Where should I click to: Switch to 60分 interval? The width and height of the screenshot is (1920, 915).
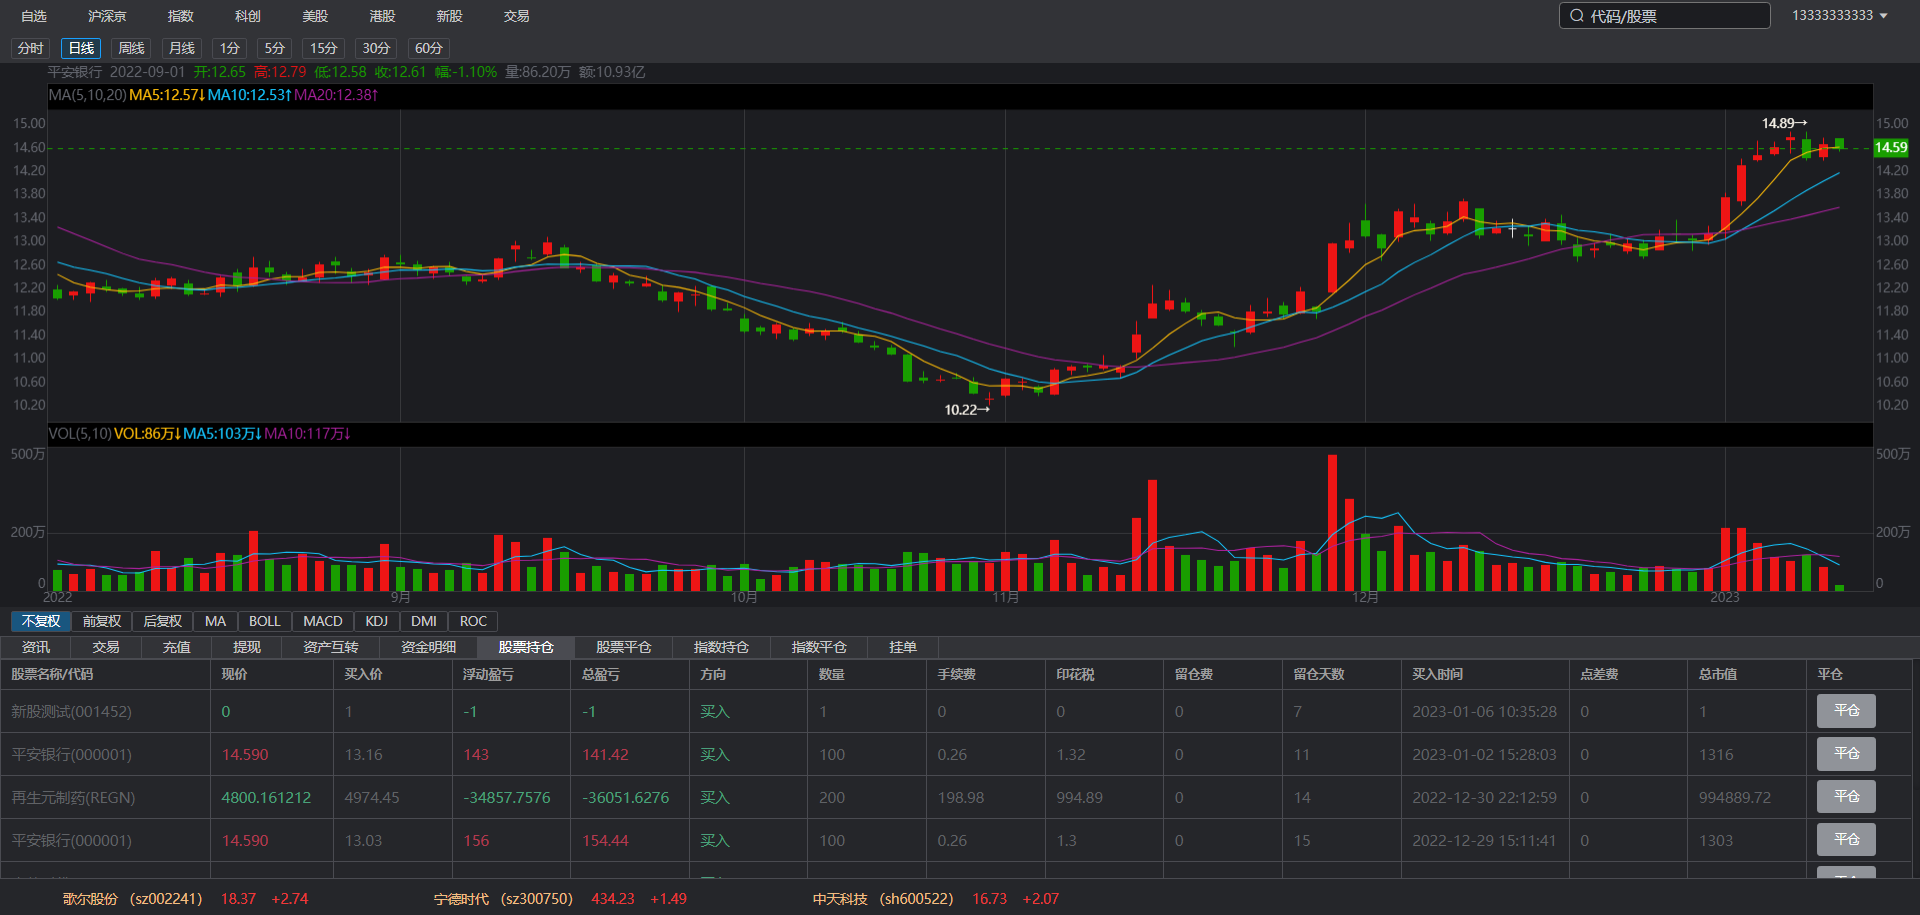pyautogui.click(x=429, y=48)
